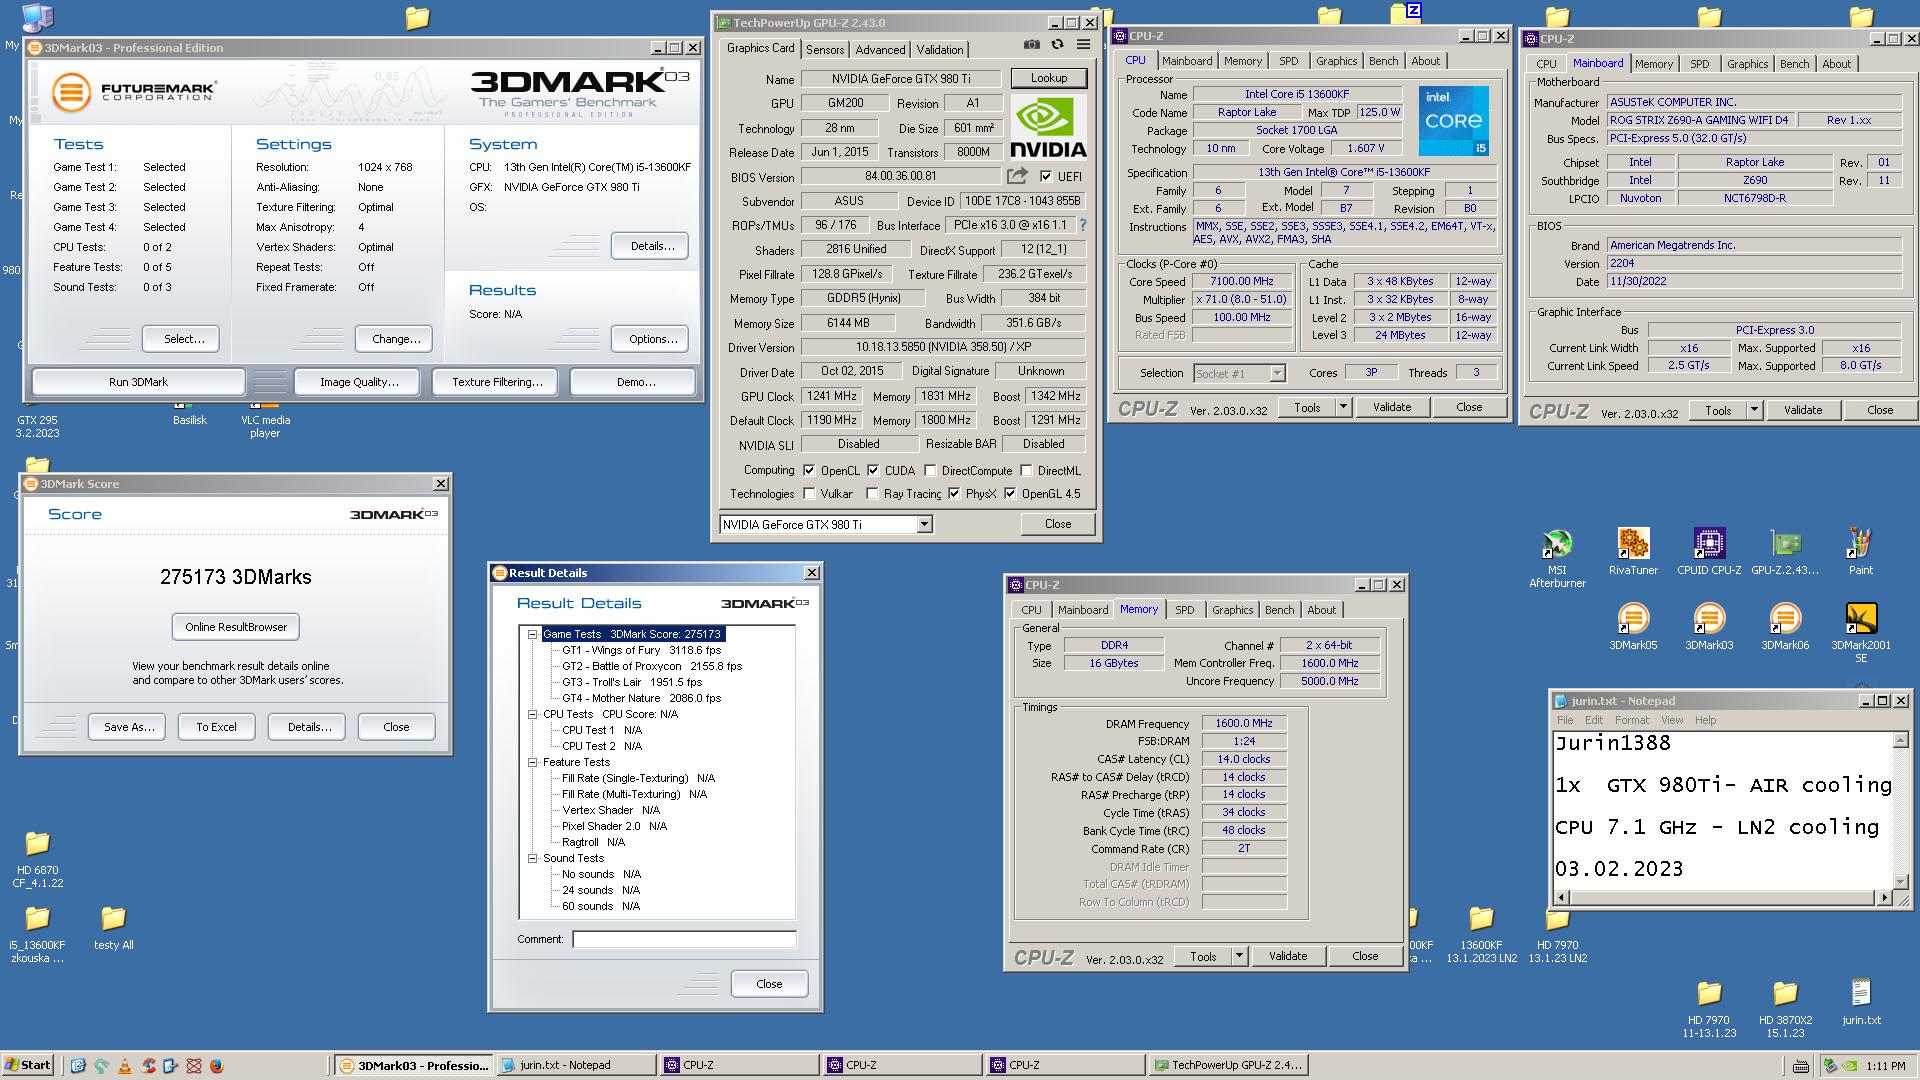The width and height of the screenshot is (1920, 1080).
Task: Open RivaTuner desktop shortcut
Action: (x=1633, y=552)
